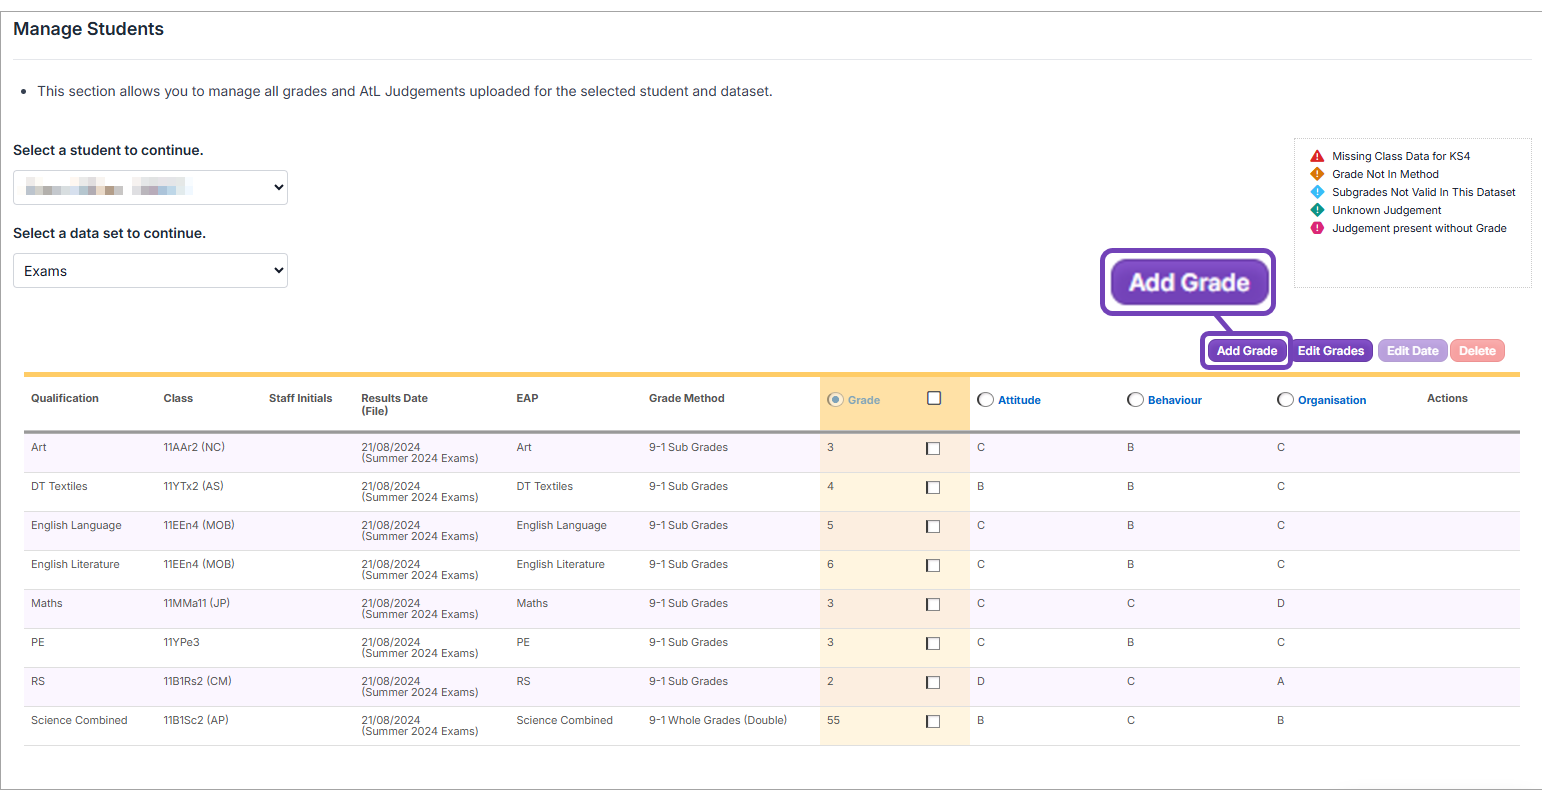Click the pink Judgement without Grade icon

pos(1317,228)
